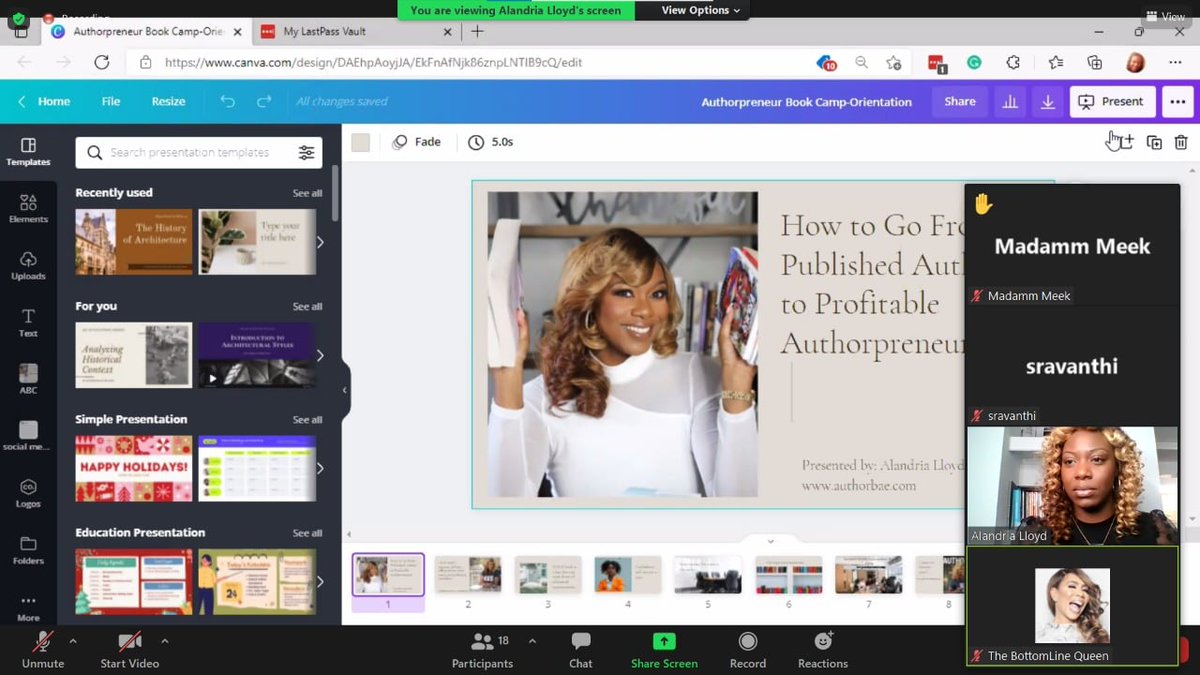The height and width of the screenshot is (675, 1200).
Task: Click the add page icon
Action: click(1125, 142)
